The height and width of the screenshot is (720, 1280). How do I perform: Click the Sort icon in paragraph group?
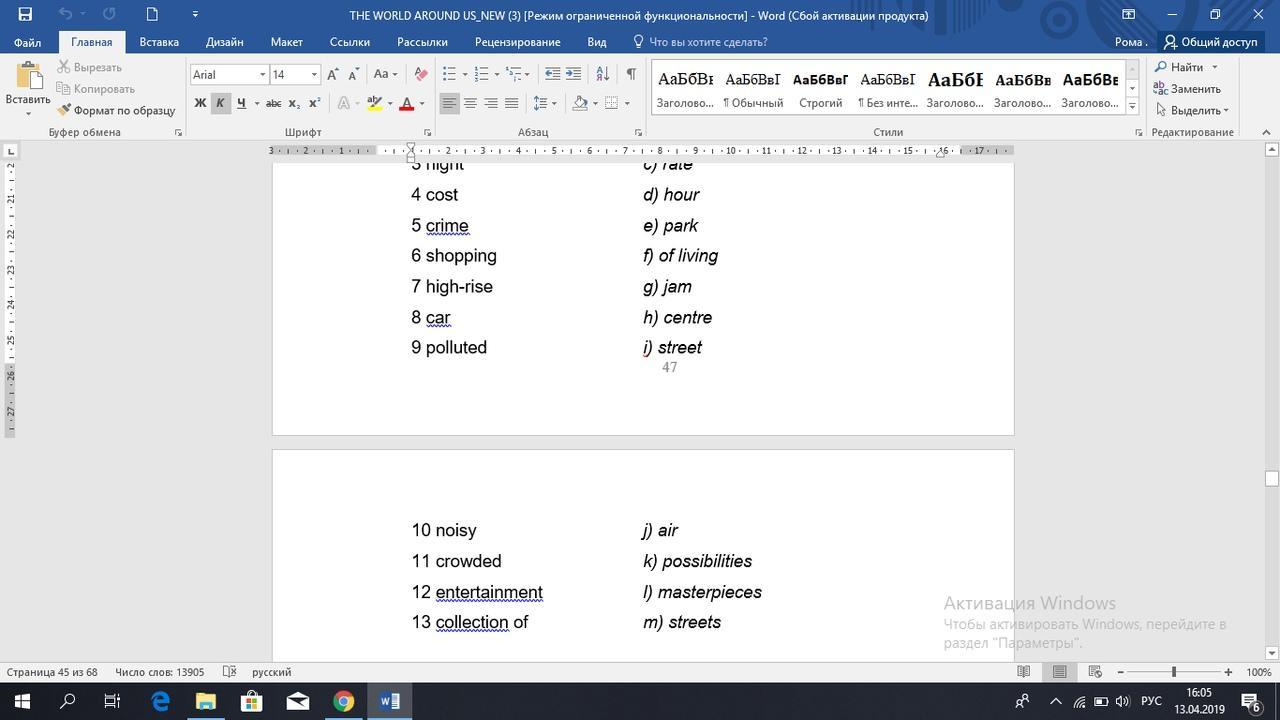click(602, 74)
